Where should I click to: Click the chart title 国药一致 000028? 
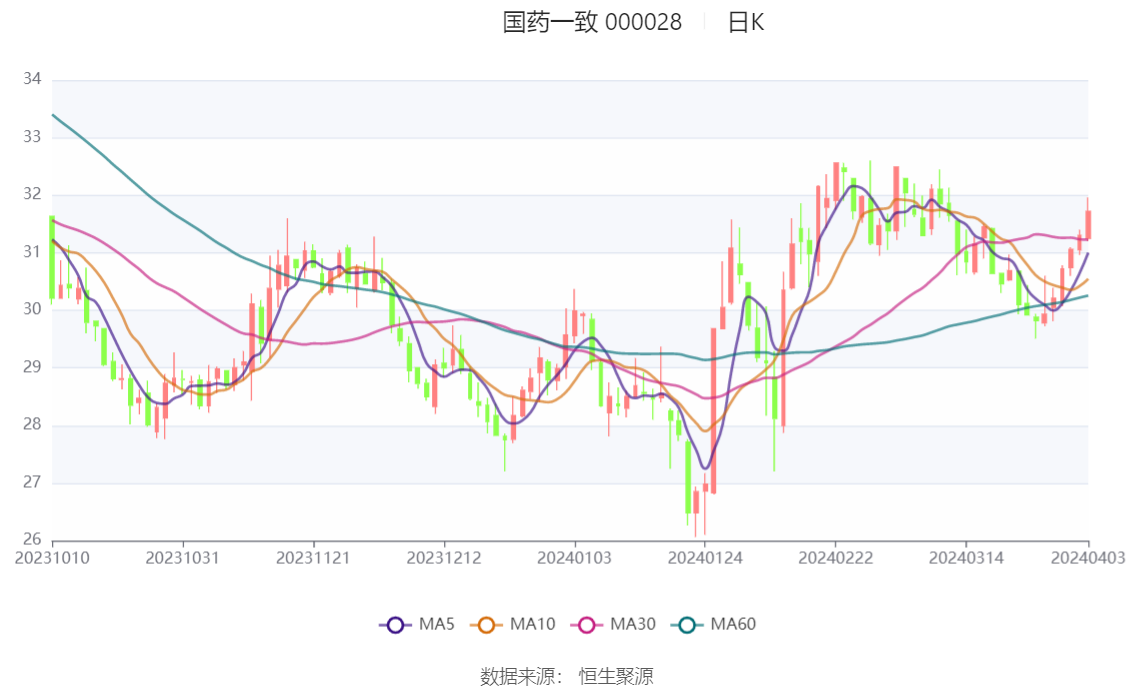pos(592,22)
